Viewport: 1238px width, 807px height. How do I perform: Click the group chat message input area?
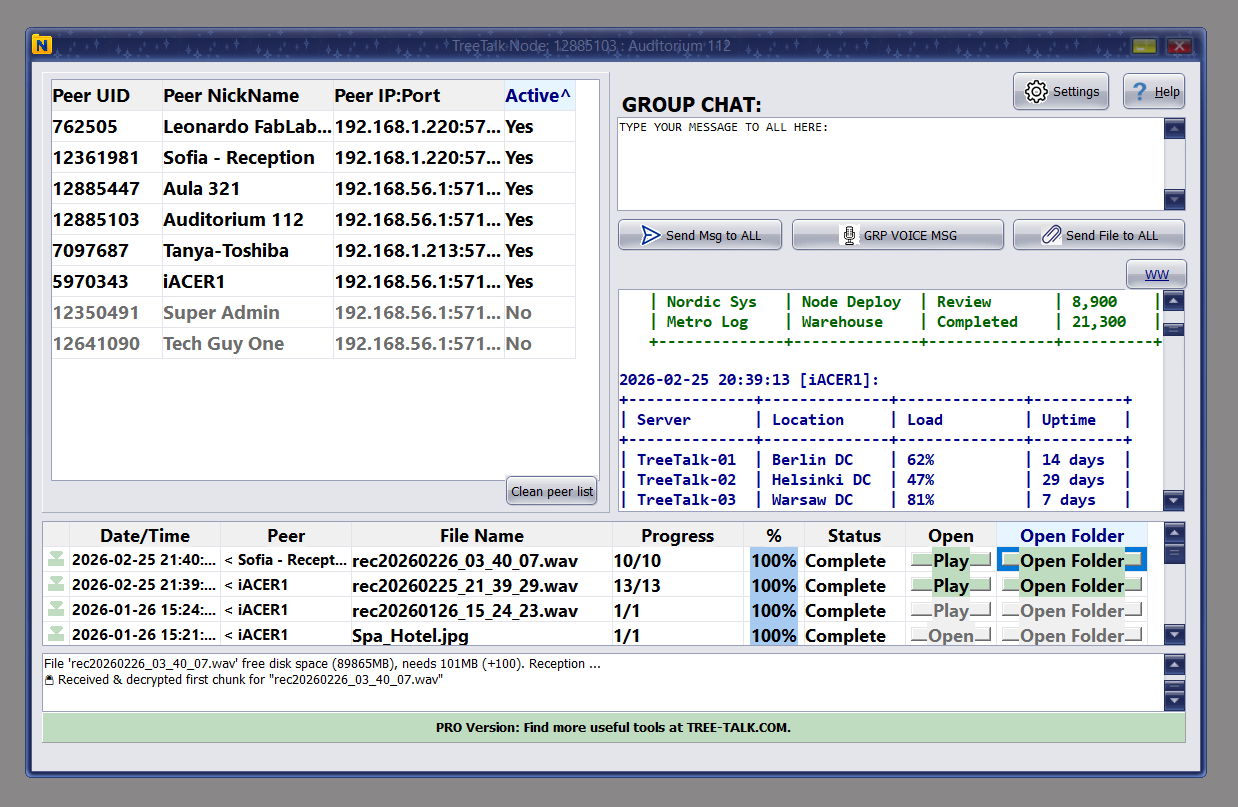[x=890, y=165]
